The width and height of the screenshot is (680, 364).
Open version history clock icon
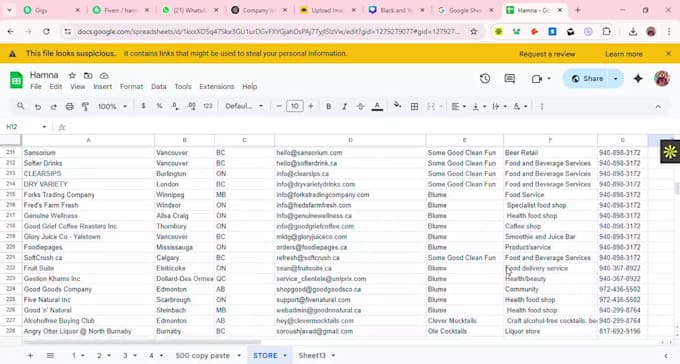(485, 79)
